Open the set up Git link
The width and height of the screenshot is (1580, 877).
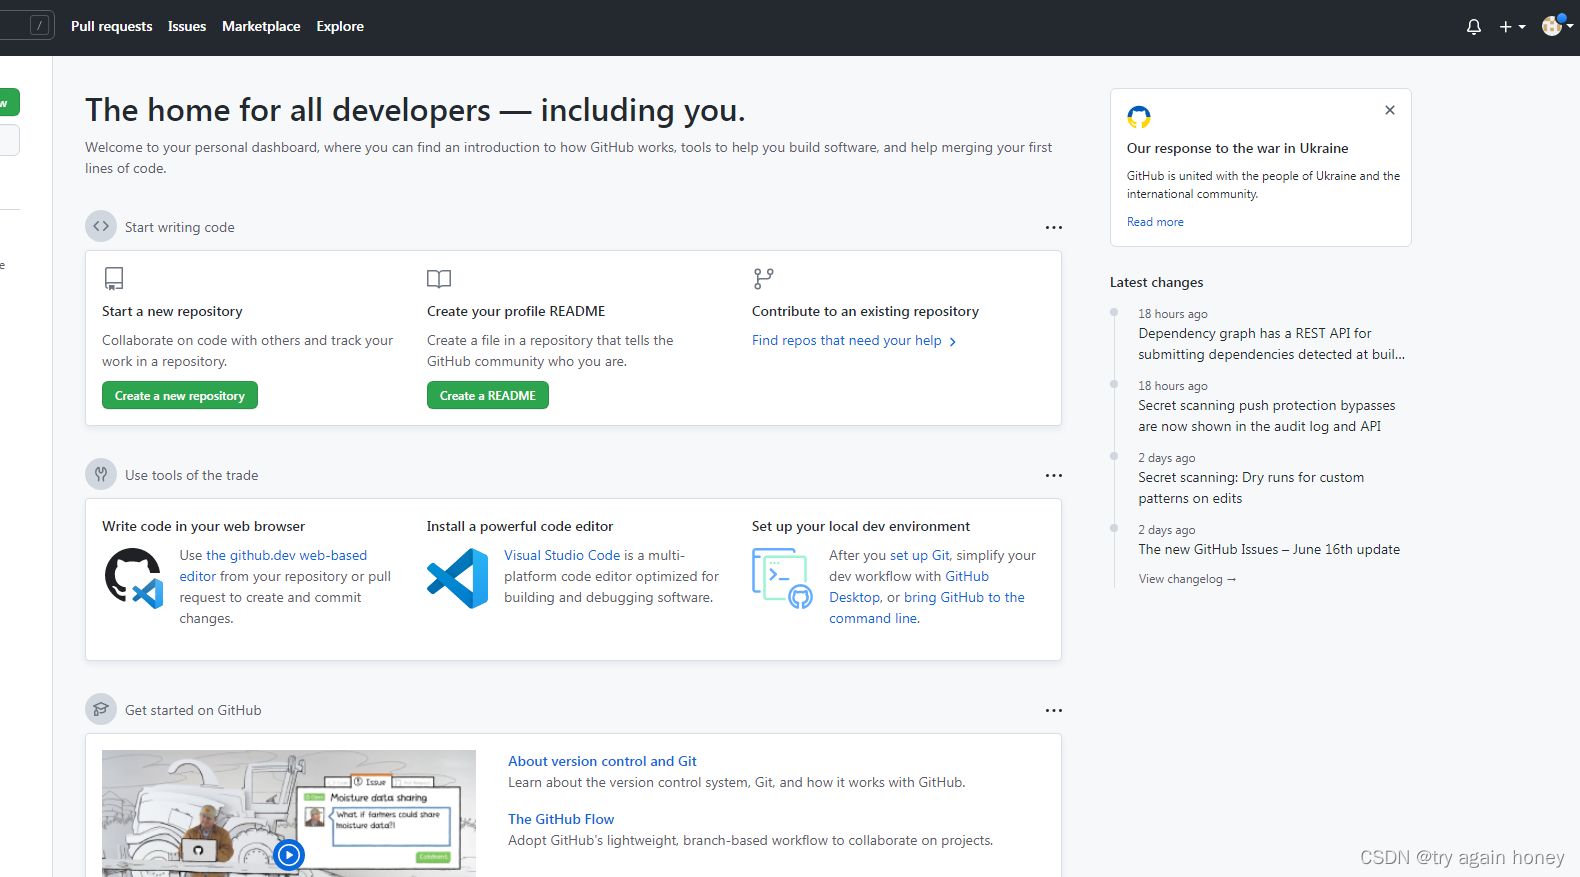click(x=920, y=555)
